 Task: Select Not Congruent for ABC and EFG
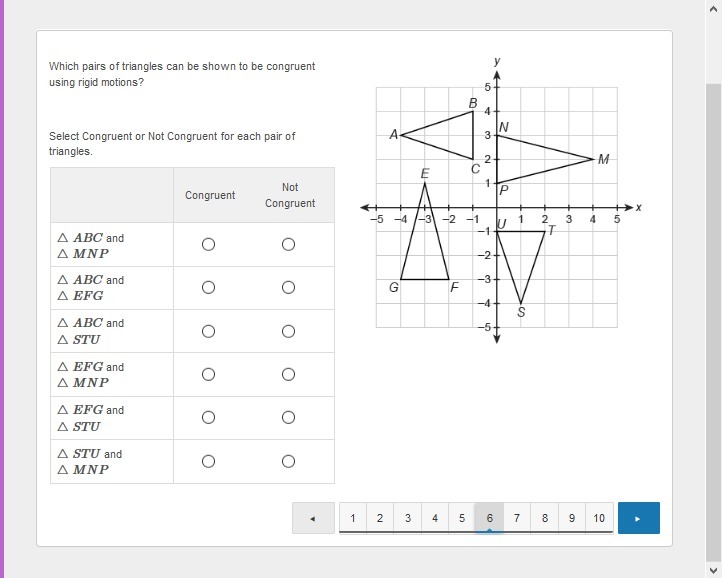coord(288,288)
